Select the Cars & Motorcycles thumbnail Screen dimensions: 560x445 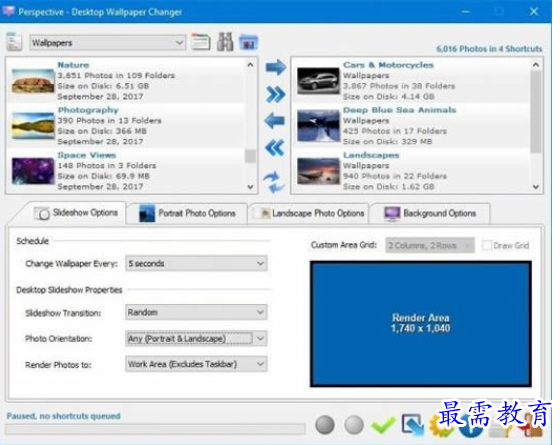[319, 81]
